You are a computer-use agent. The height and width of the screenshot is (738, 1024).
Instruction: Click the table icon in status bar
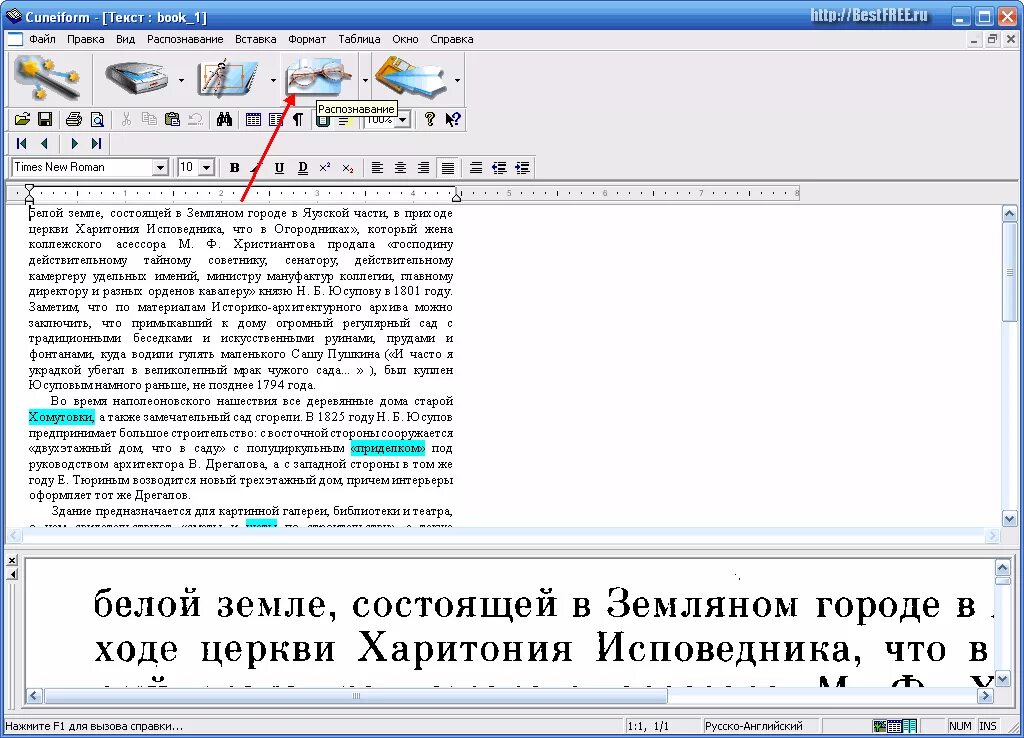click(895, 726)
